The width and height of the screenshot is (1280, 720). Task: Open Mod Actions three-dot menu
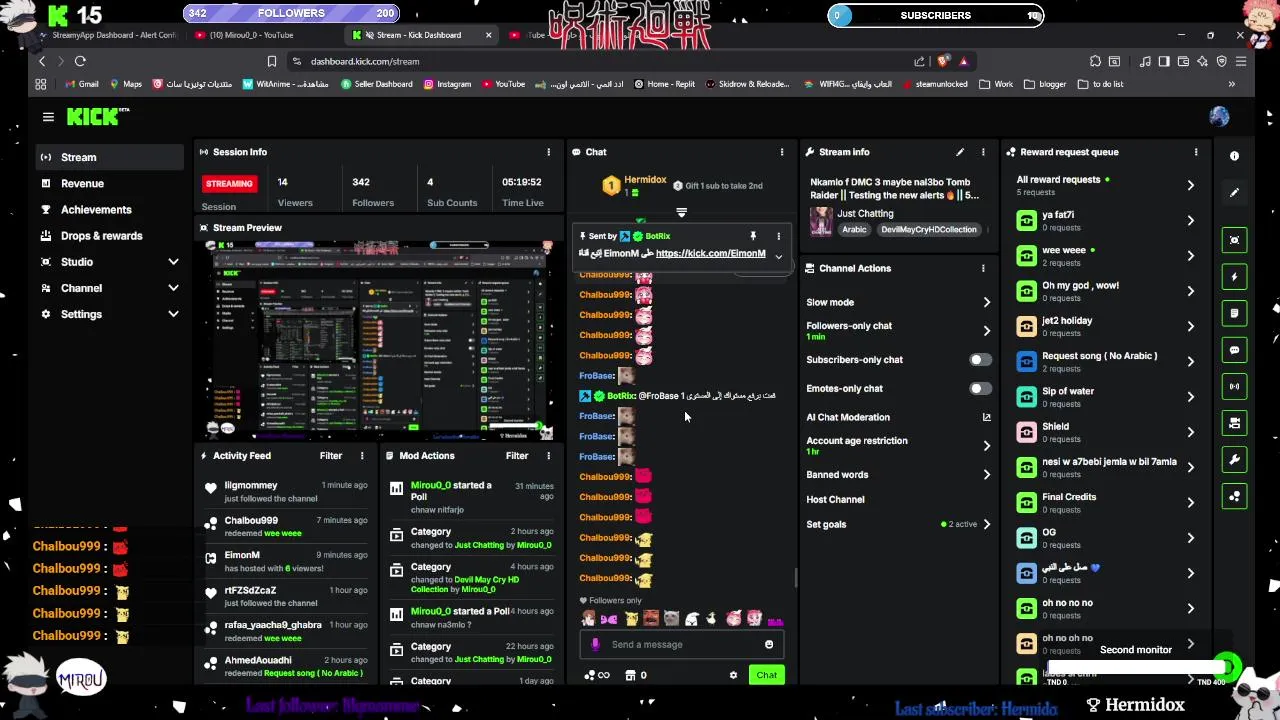pos(548,456)
